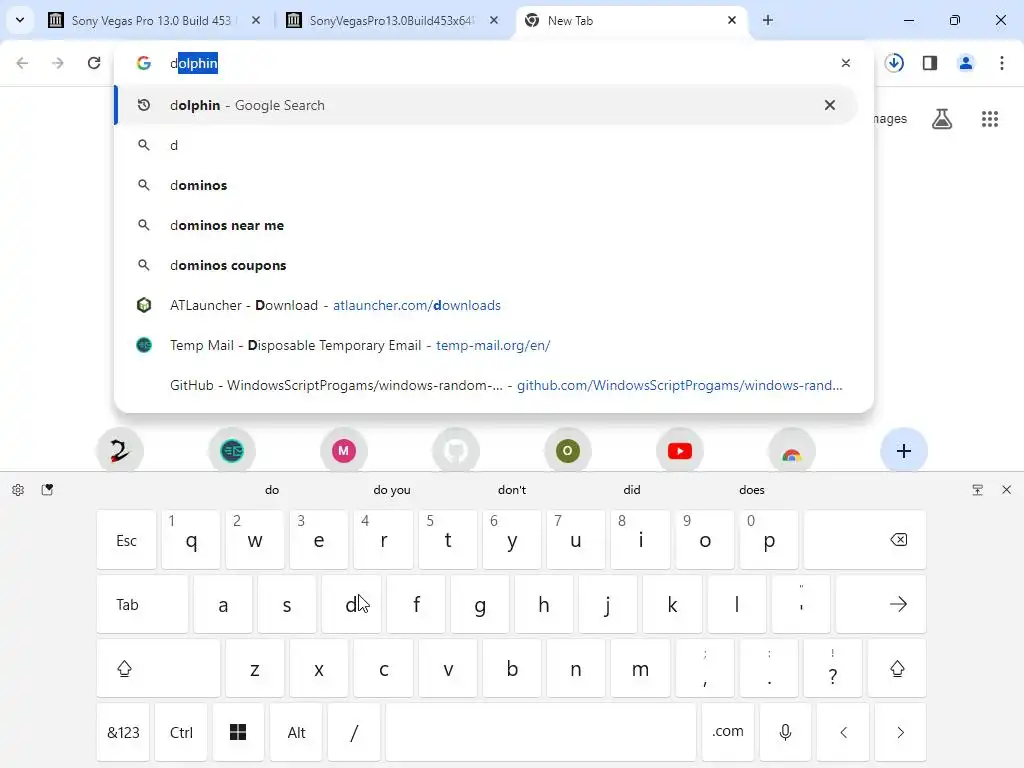This screenshot has width=1024, height=768.
Task: Tap the backspace key
Action: [865, 540]
